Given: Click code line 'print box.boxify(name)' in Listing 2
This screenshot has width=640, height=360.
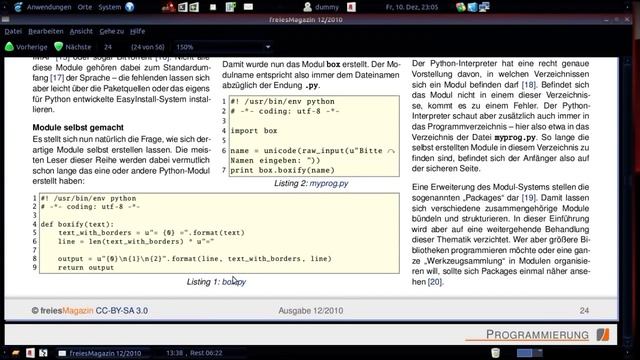Looking at the screenshot, I should 282,170.
